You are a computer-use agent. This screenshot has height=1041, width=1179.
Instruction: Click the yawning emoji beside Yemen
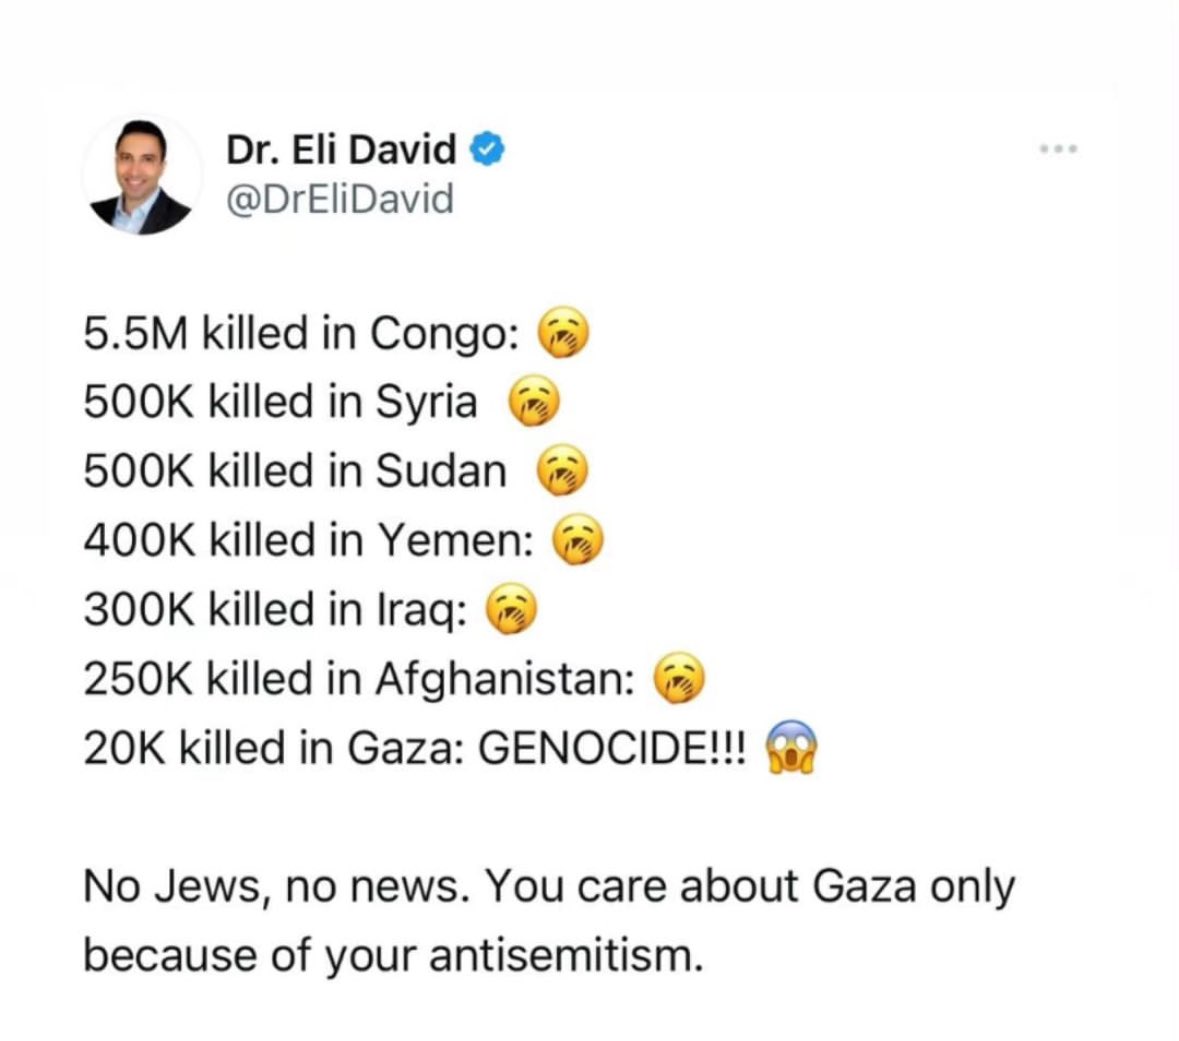(x=578, y=539)
